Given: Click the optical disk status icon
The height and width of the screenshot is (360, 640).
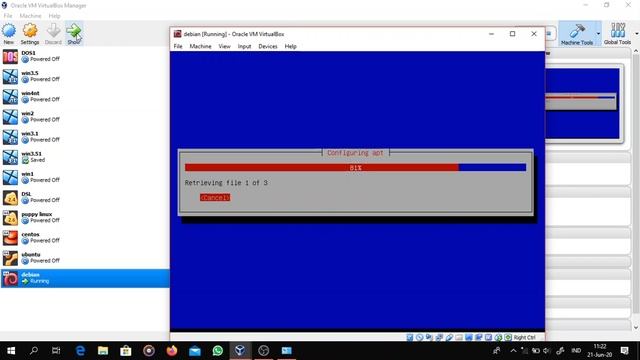Looking at the screenshot, I should coord(419,338).
